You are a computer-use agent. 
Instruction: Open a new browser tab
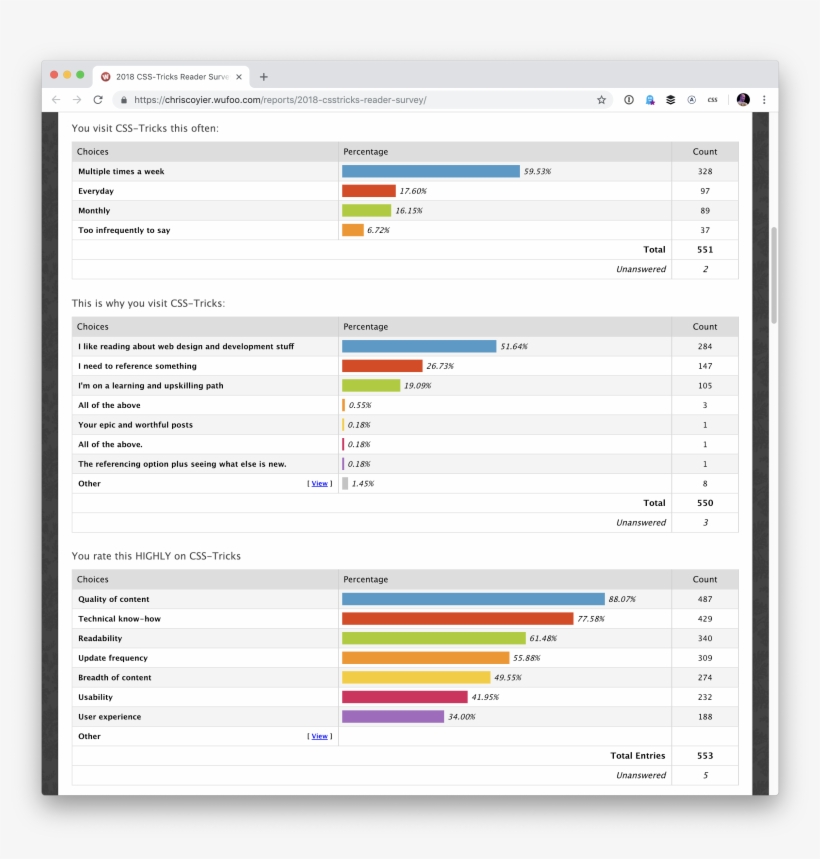(263, 77)
